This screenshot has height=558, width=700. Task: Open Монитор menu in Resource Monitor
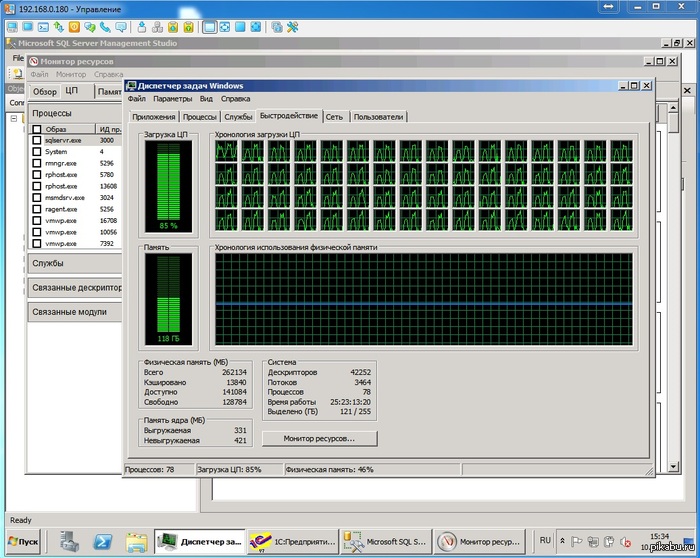point(71,75)
